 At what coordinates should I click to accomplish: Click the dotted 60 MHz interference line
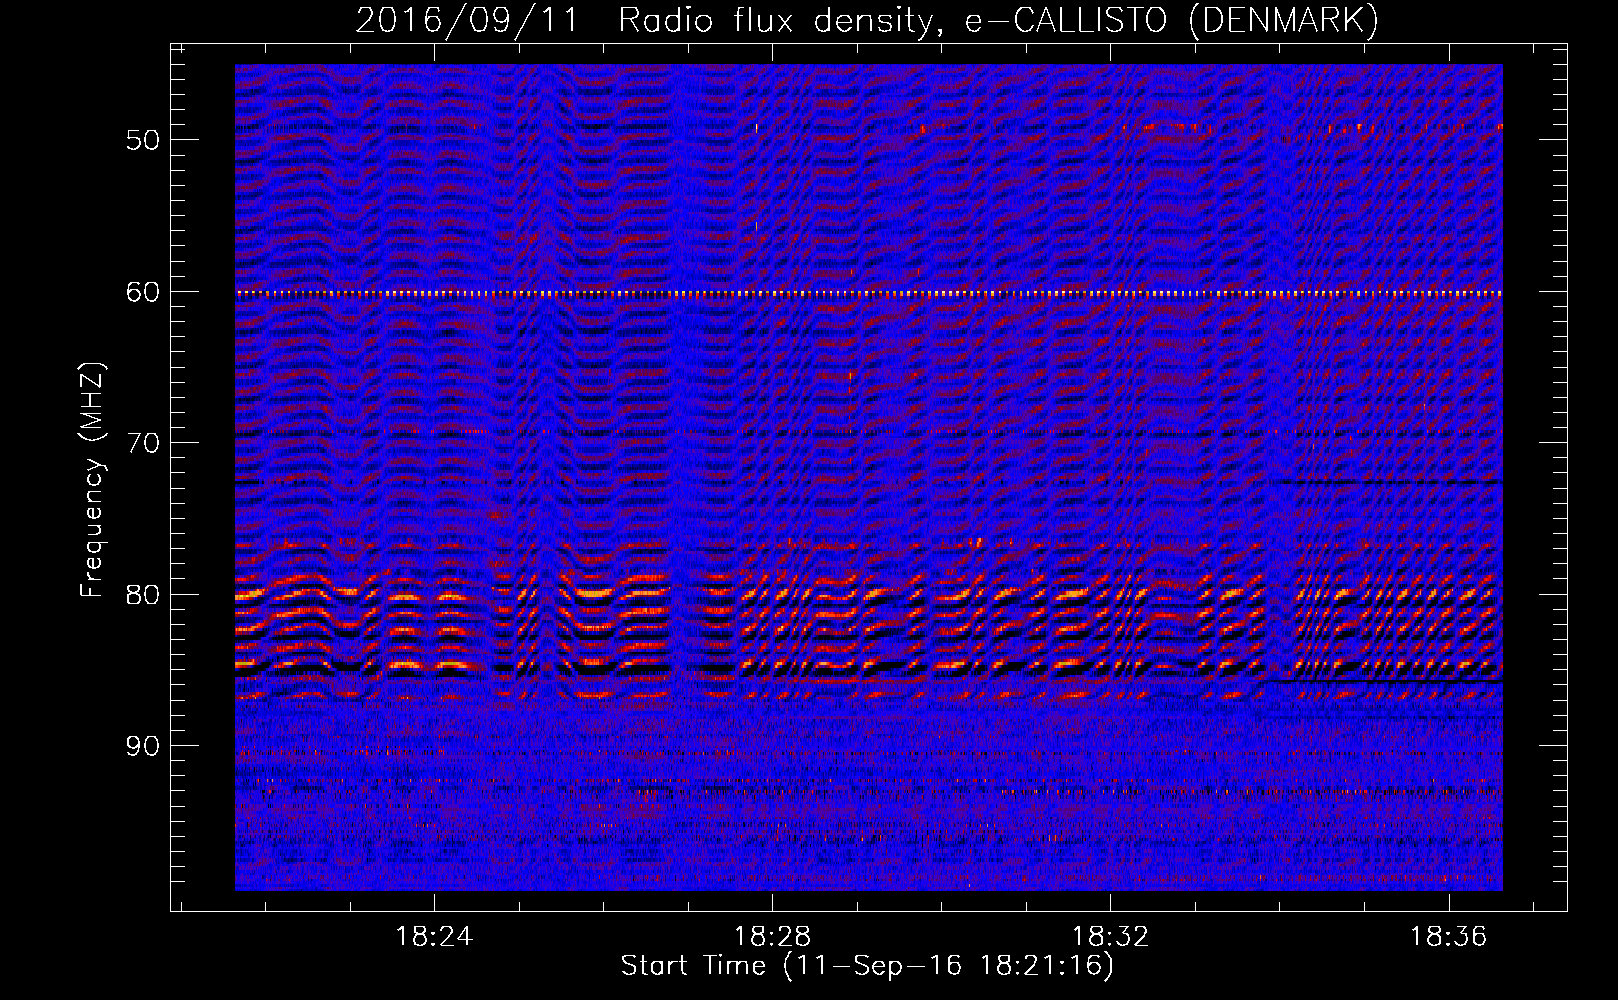click(869, 294)
